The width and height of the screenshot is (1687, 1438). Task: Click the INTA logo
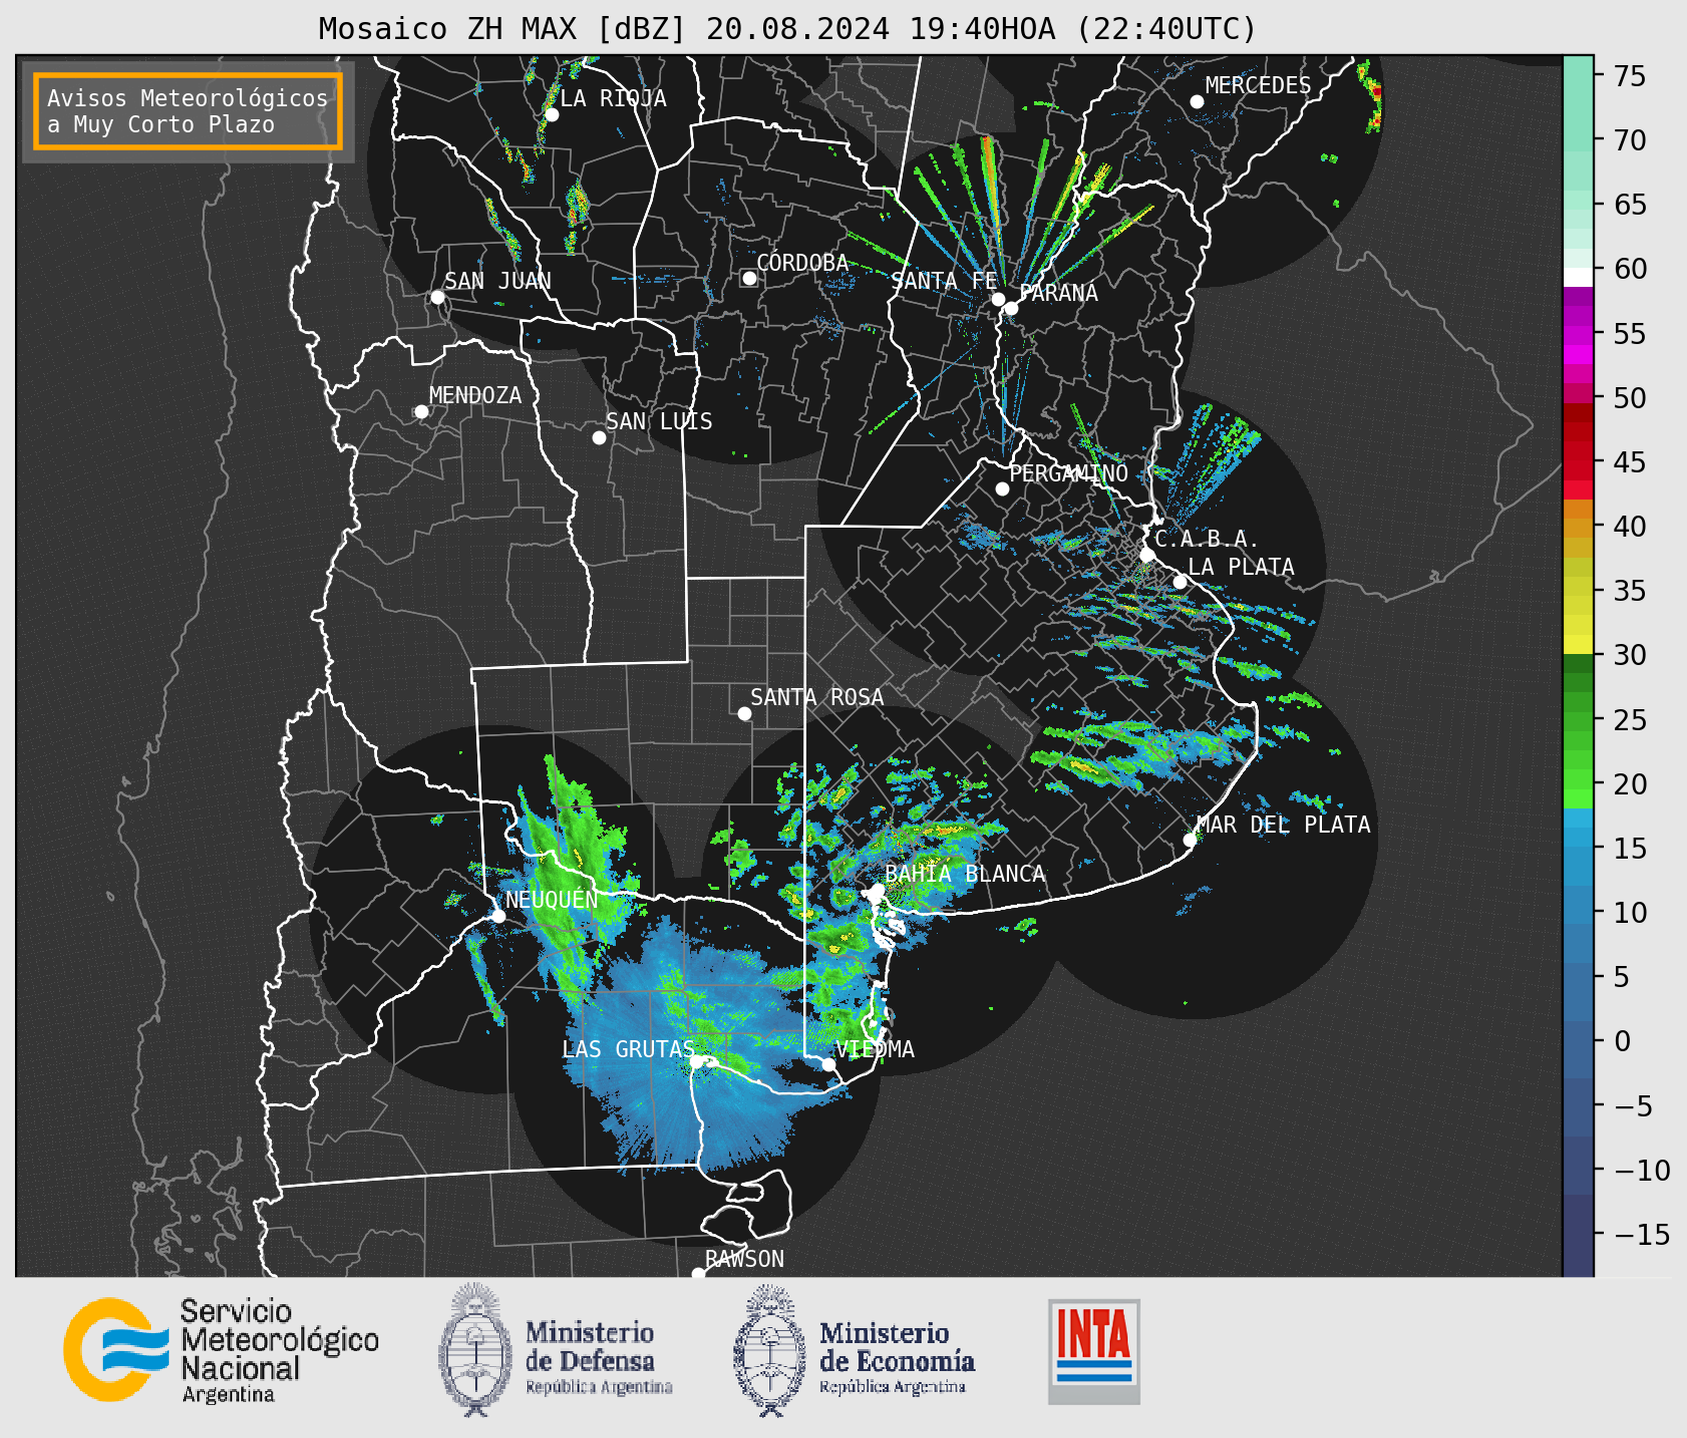click(x=1094, y=1351)
